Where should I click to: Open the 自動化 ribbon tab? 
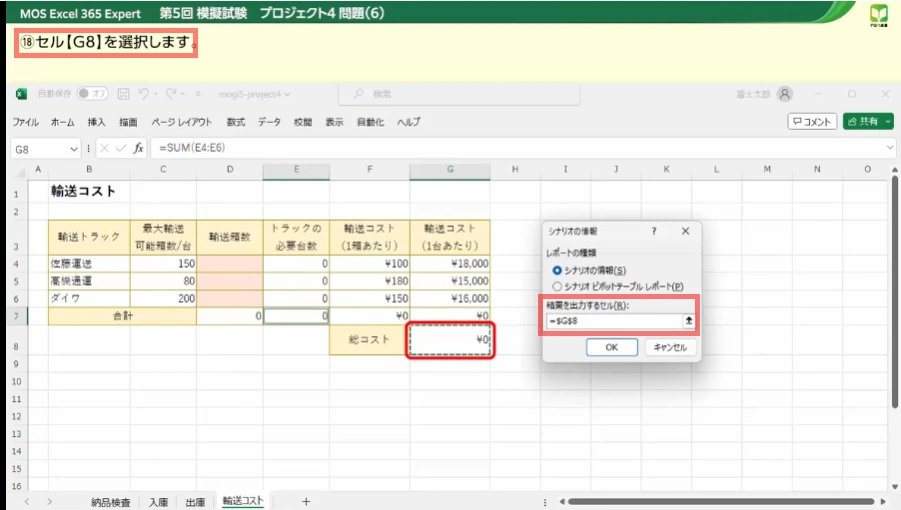(x=370, y=122)
